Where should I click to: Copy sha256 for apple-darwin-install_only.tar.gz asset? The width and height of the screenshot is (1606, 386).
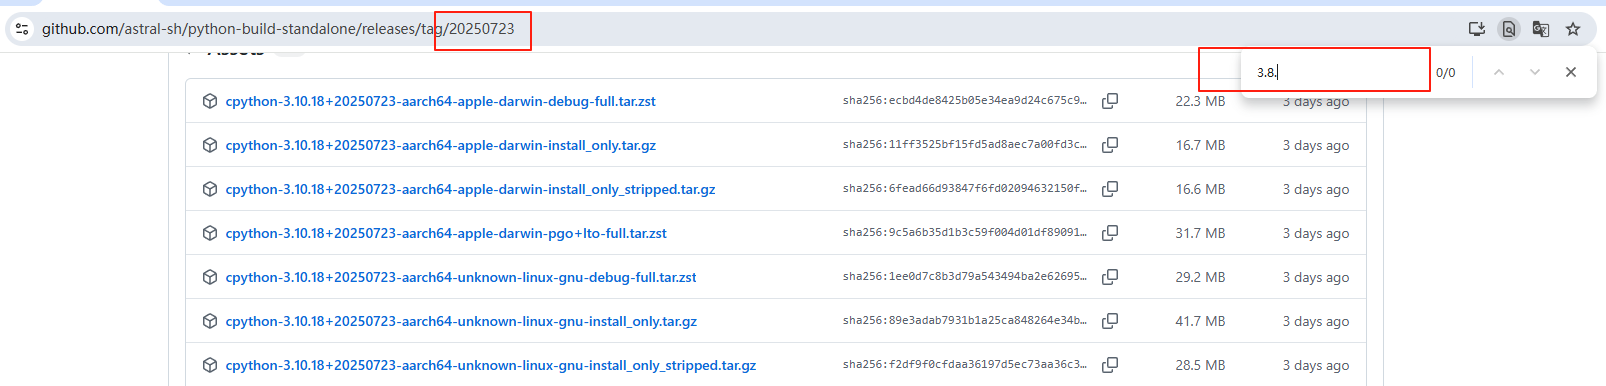(x=1110, y=145)
